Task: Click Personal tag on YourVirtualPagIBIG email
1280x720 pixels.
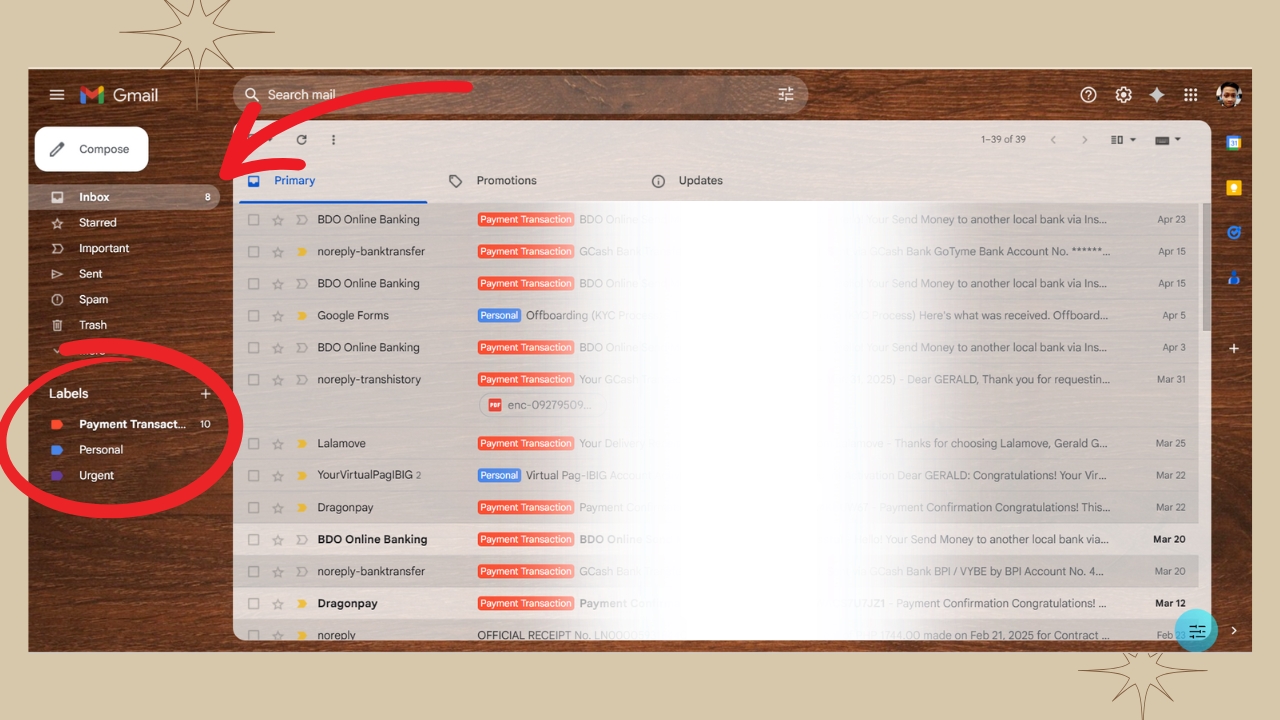Action: point(499,475)
